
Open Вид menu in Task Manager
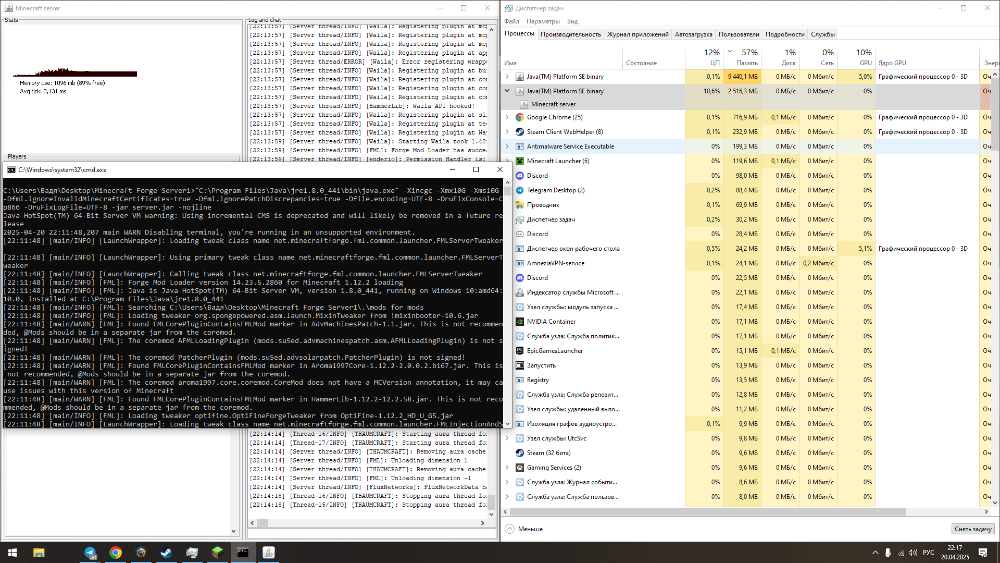573,21
